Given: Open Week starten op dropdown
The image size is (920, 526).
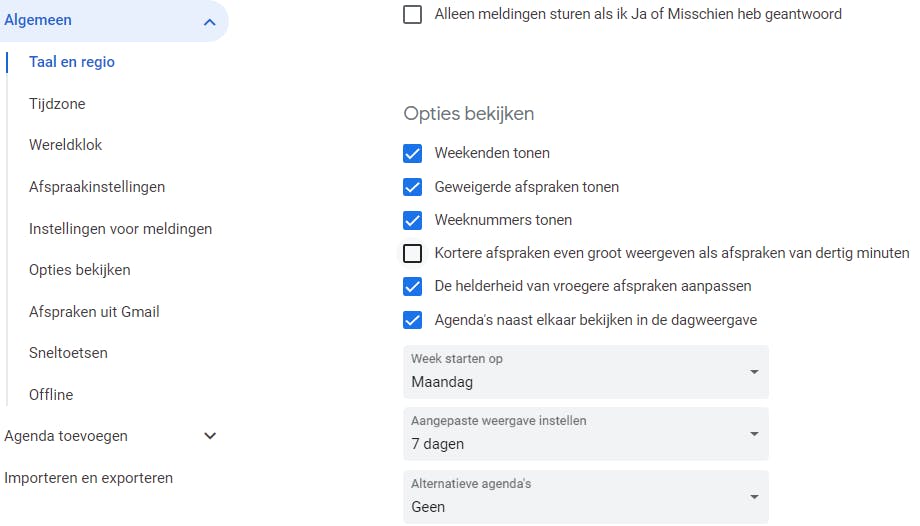Looking at the screenshot, I should click(586, 372).
